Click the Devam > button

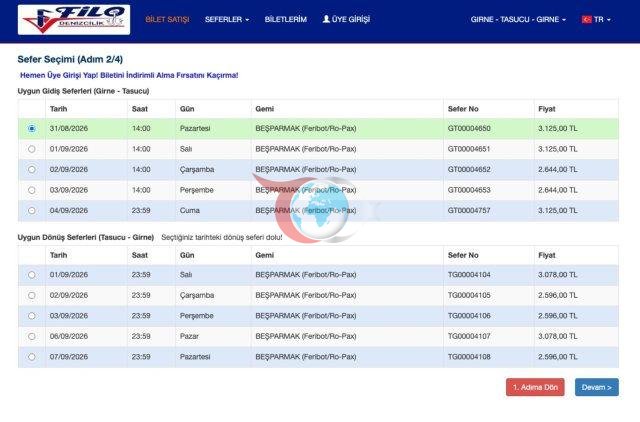597,387
